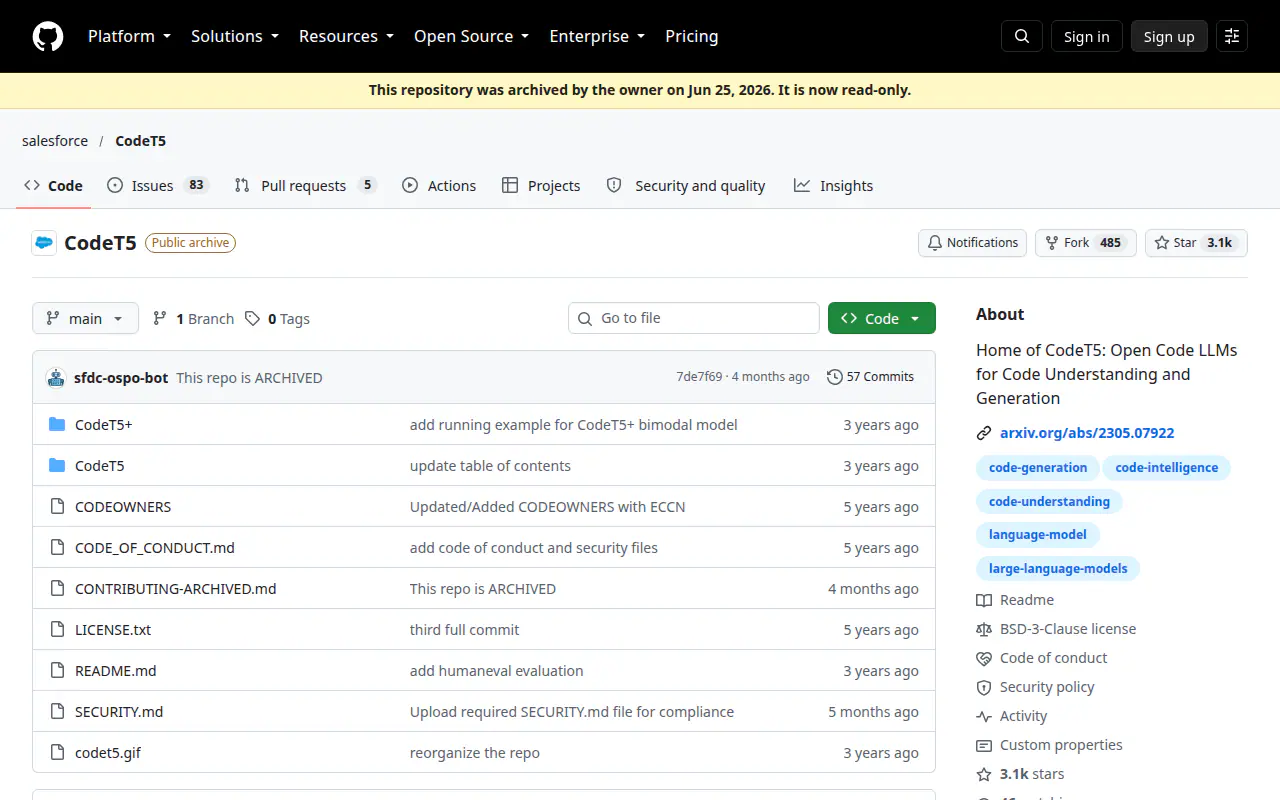Open the search magnifier button
Screen dimensions: 1280x800
tap(1022, 36)
